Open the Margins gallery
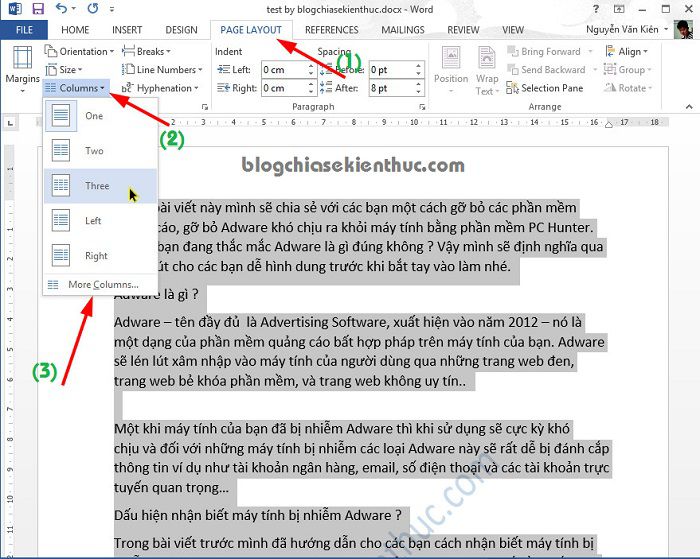Viewport: 700px width, 559px height. [x=22, y=69]
